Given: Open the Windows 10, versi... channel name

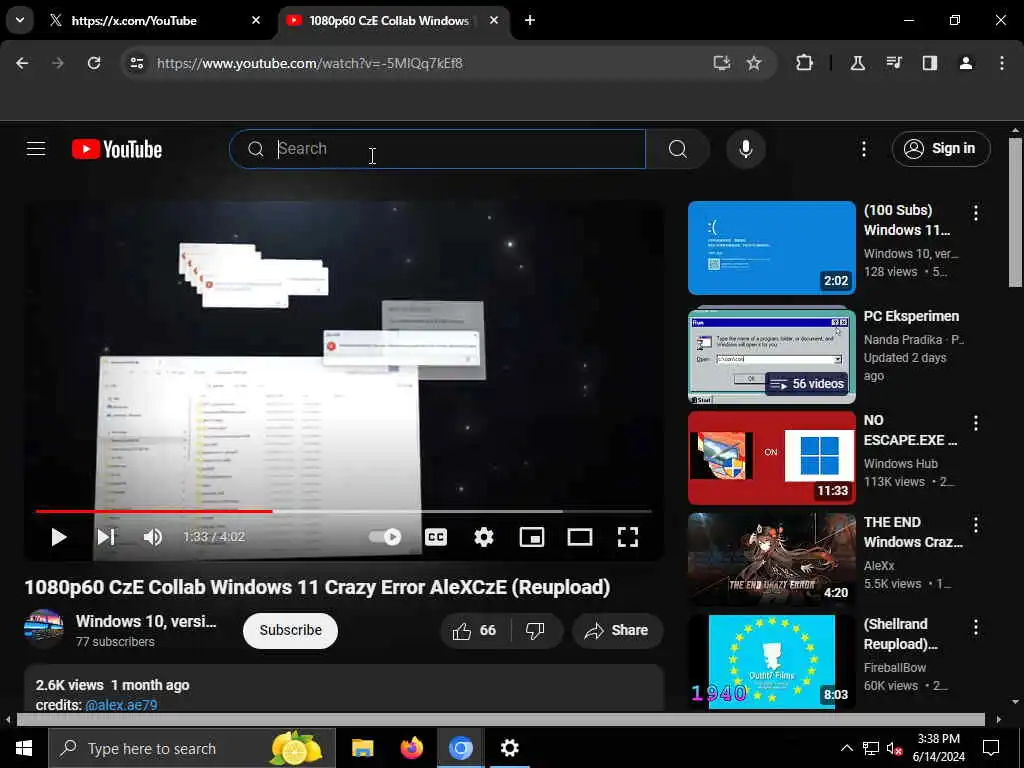Looking at the screenshot, I should pos(146,621).
